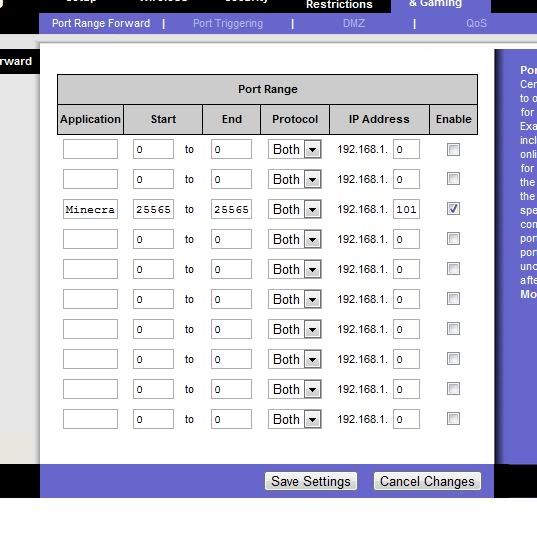
Task: Click the last row's IP address last-octet field
Action: pyautogui.click(x=406, y=419)
